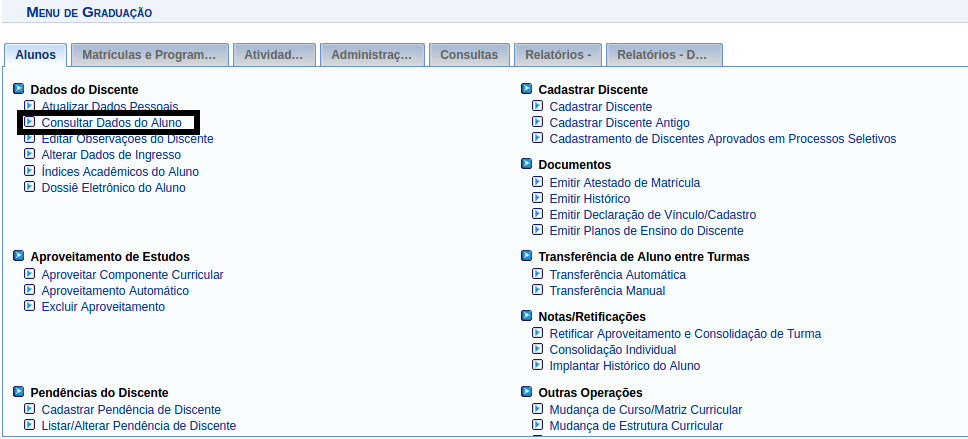Click Alterar Dados de Ingresso link
Image resolution: width=968 pixels, height=439 pixels.
point(111,155)
